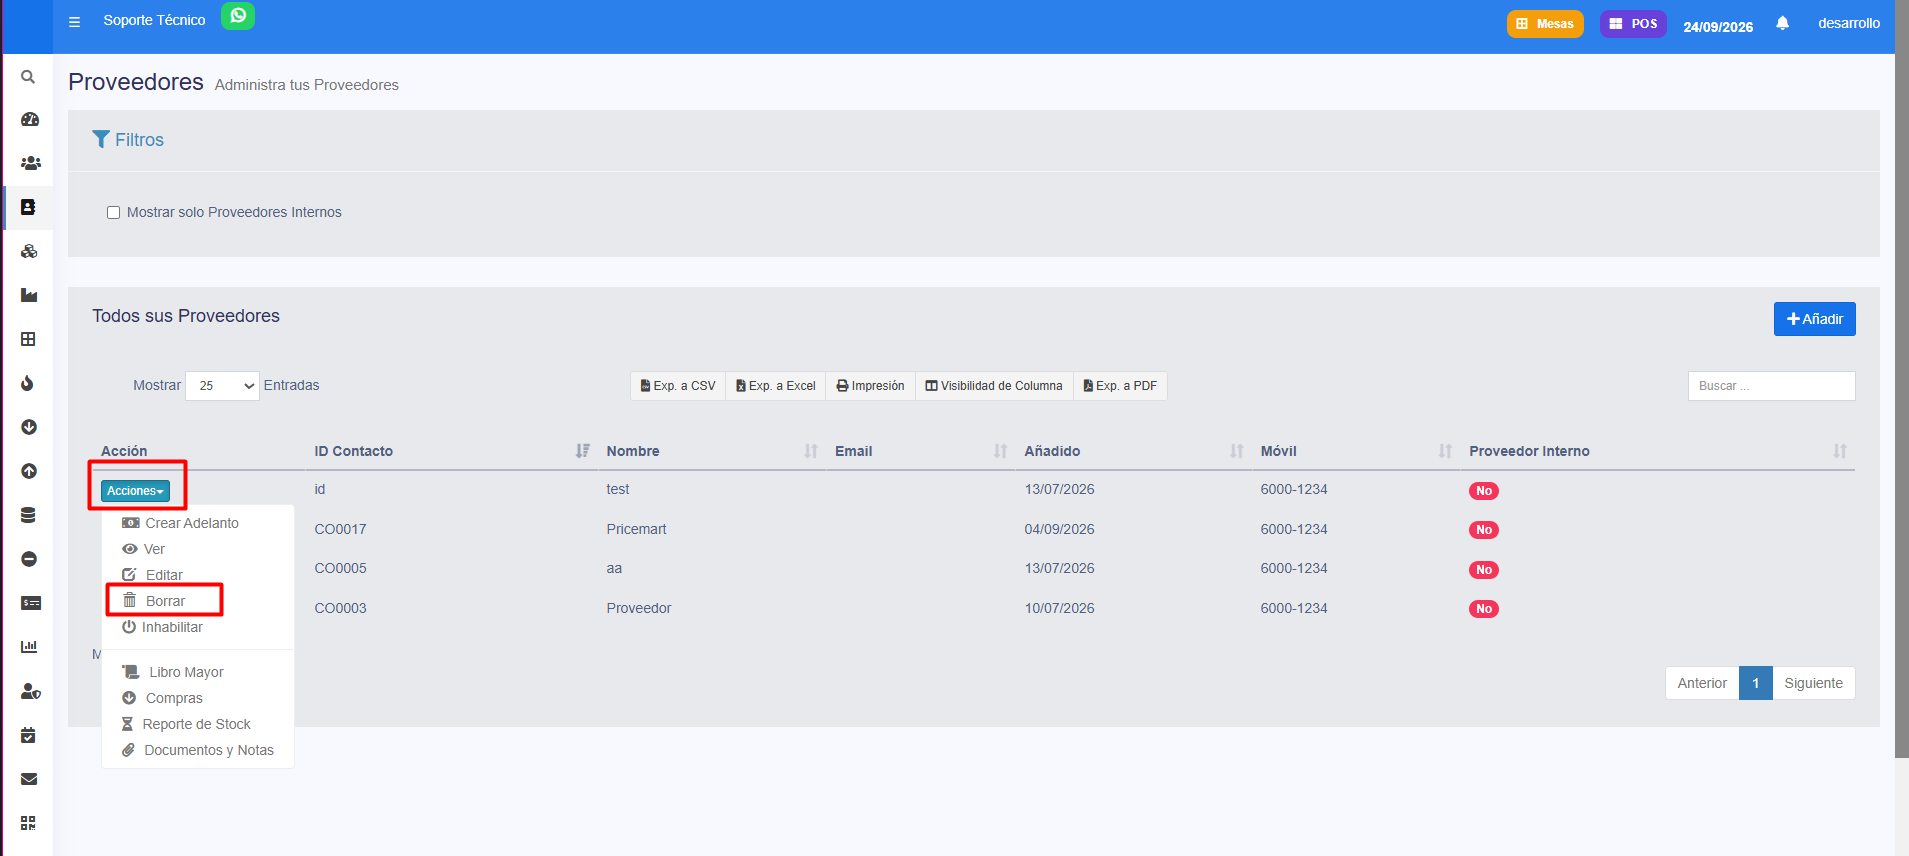Open Libro Mayor from actions menu
Screen dimensions: 1909x856
pos(173,672)
